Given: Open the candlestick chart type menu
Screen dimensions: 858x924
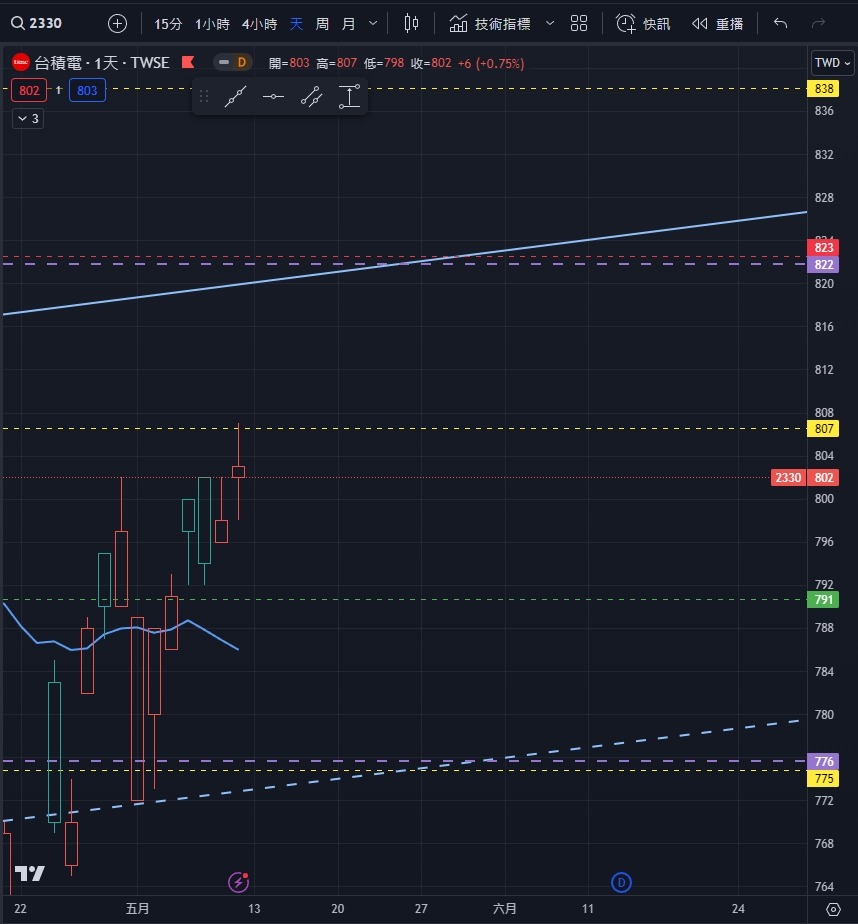Looking at the screenshot, I should pos(411,24).
